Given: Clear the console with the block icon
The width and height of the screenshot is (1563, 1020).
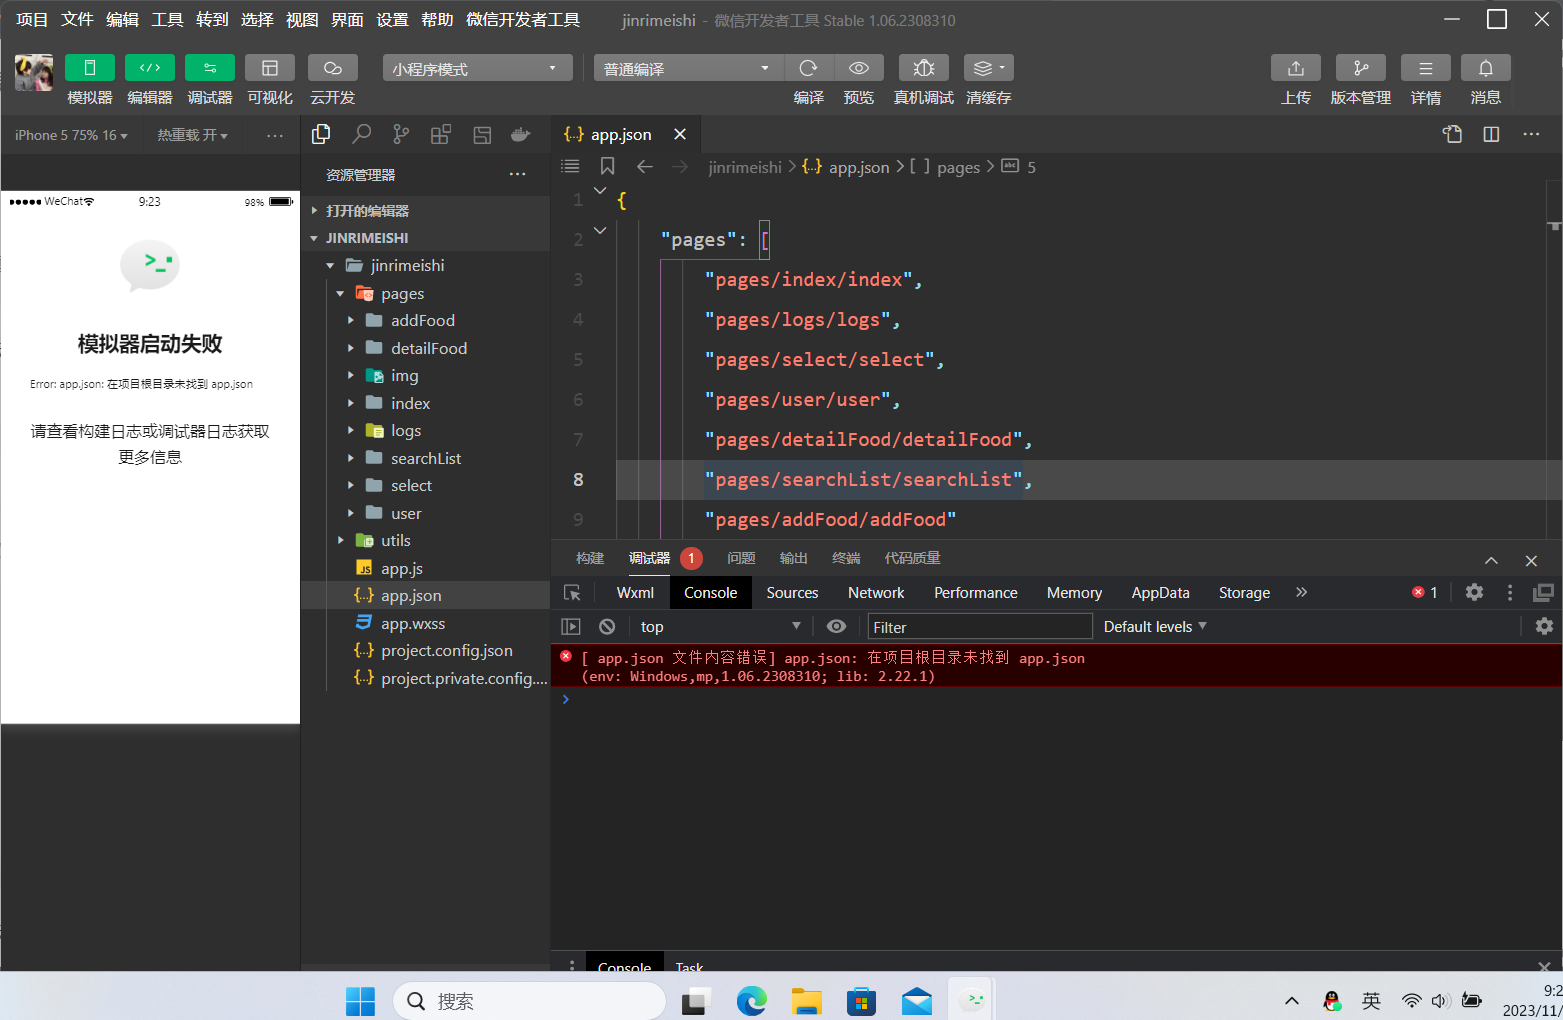Looking at the screenshot, I should (607, 626).
